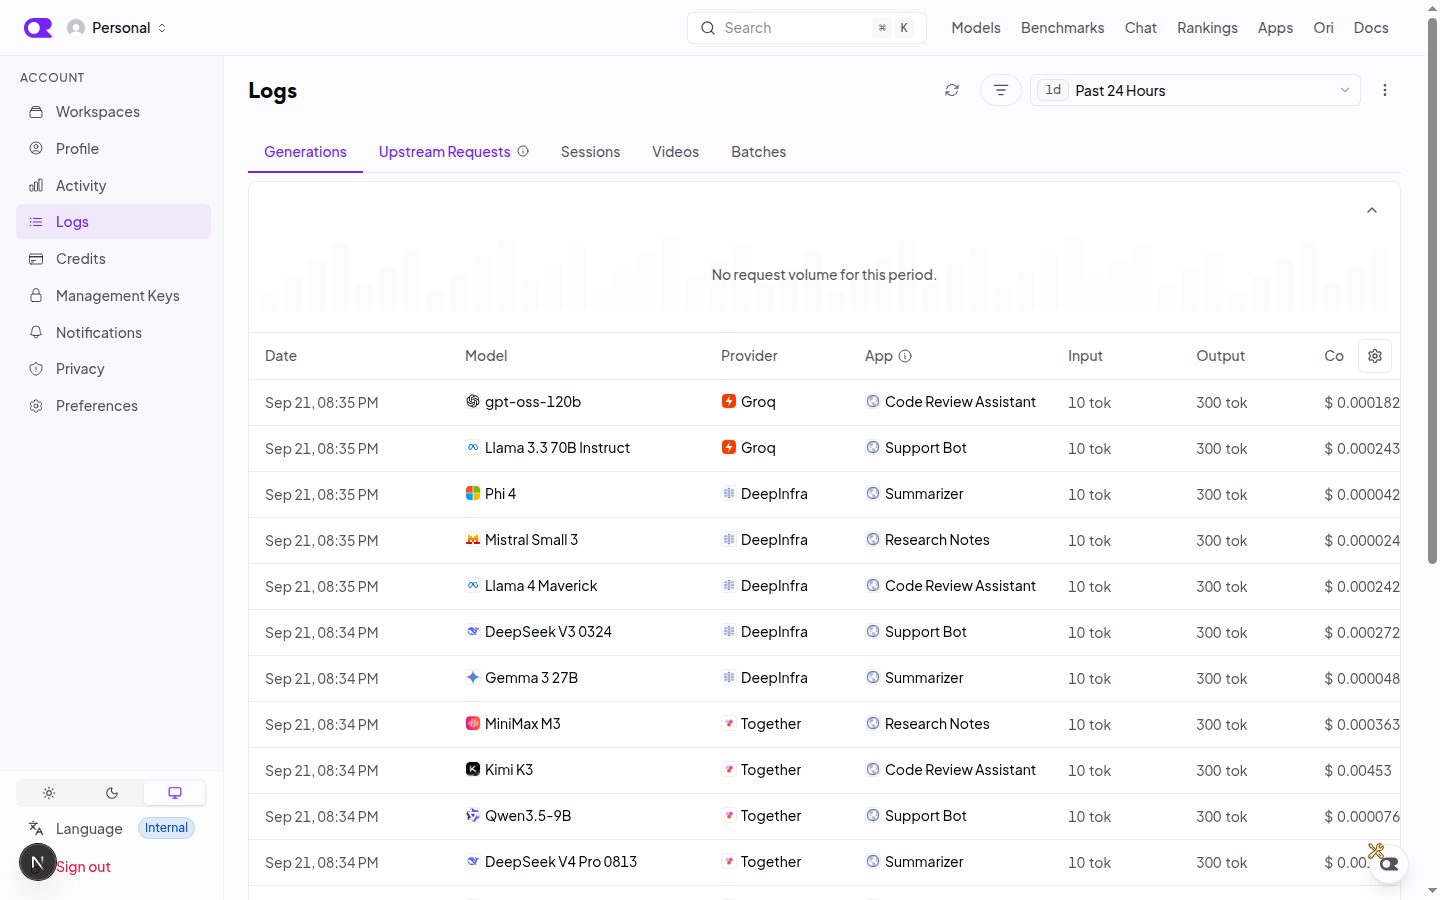
Task: Open the Sessions tab
Action: tap(590, 152)
